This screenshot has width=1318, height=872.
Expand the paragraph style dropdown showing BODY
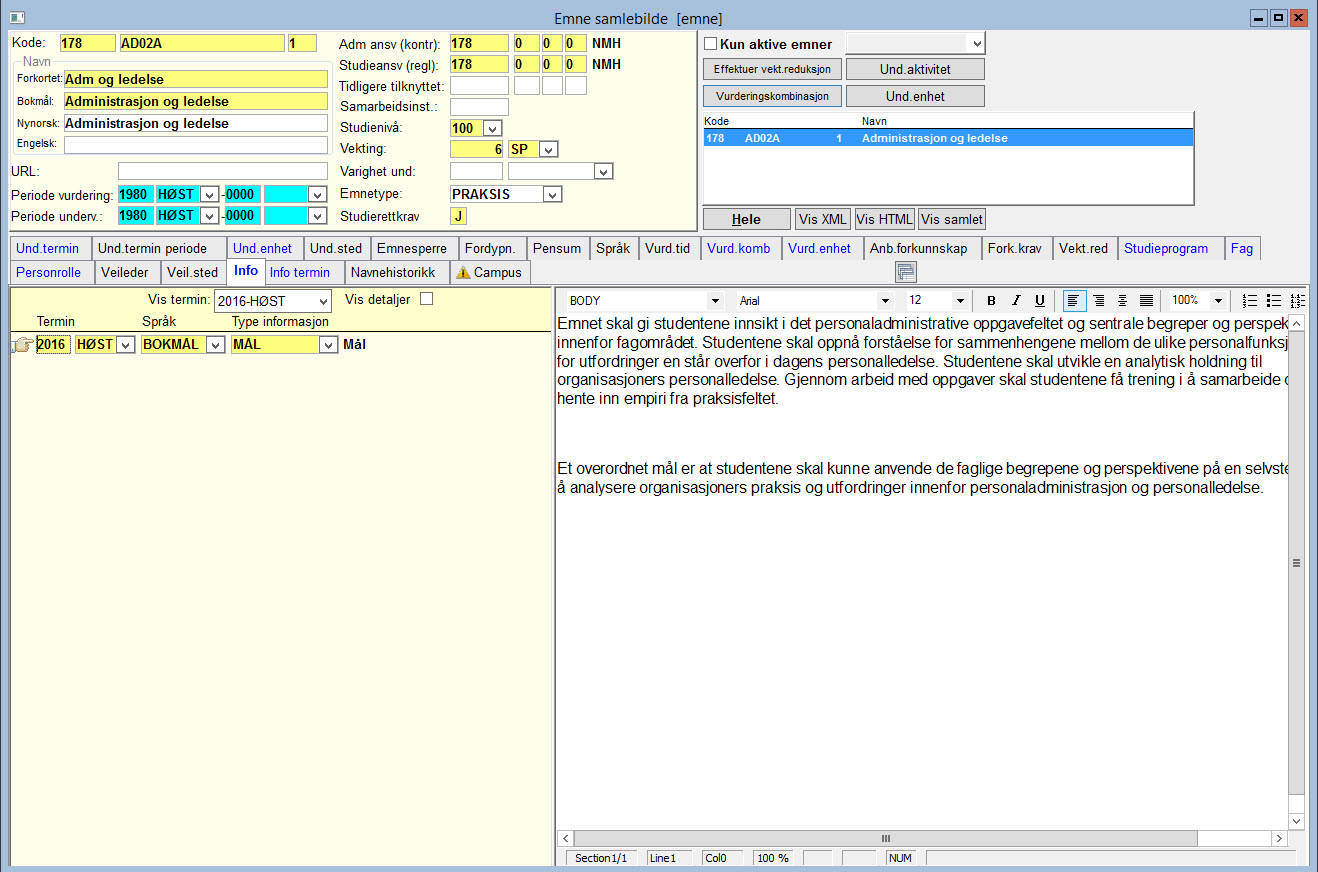pyautogui.click(x=714, y=301)
